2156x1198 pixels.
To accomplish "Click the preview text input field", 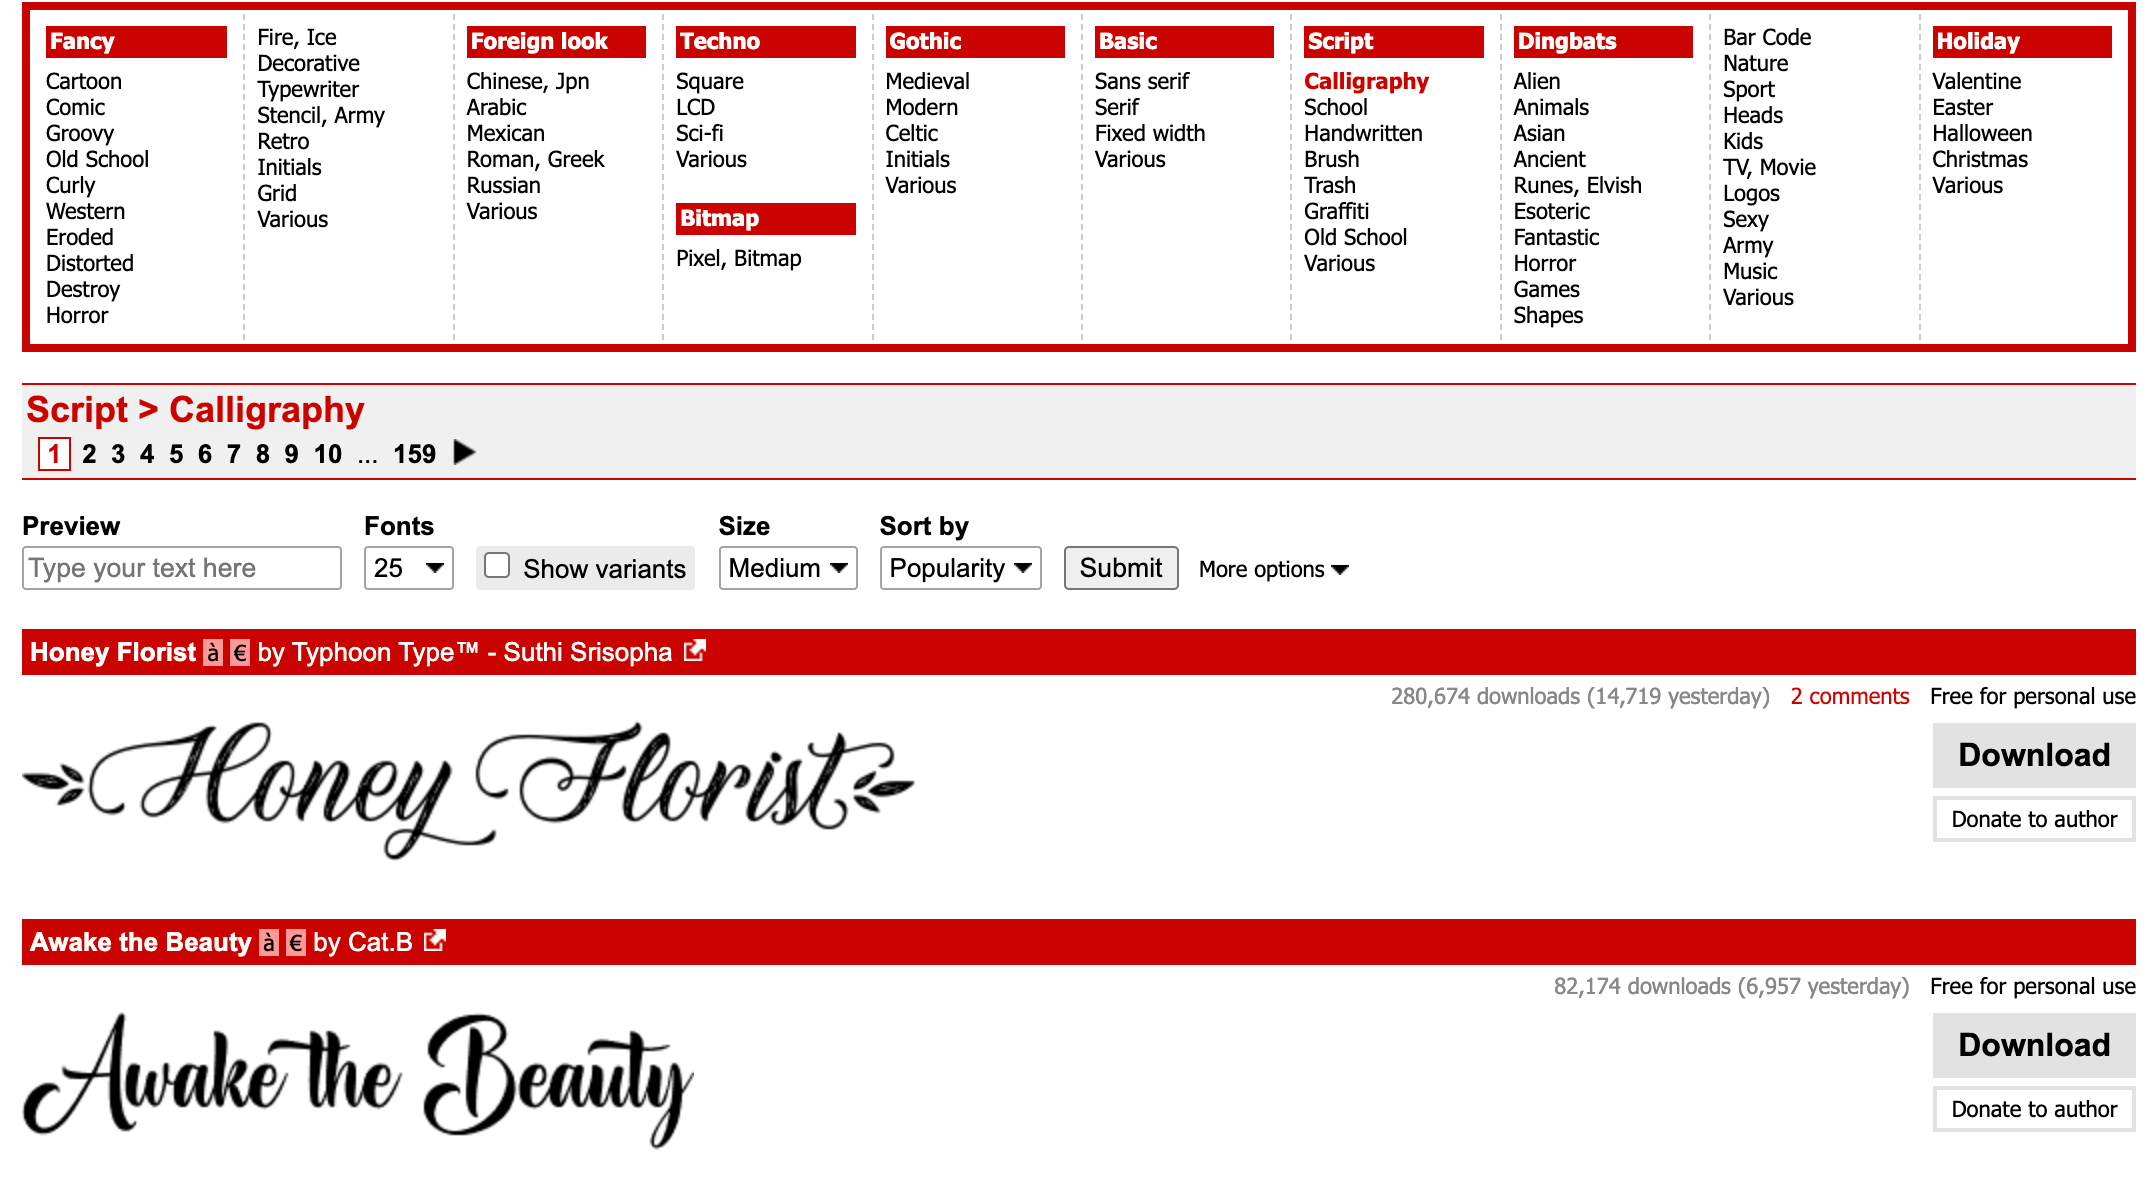I will pos(181,568).
